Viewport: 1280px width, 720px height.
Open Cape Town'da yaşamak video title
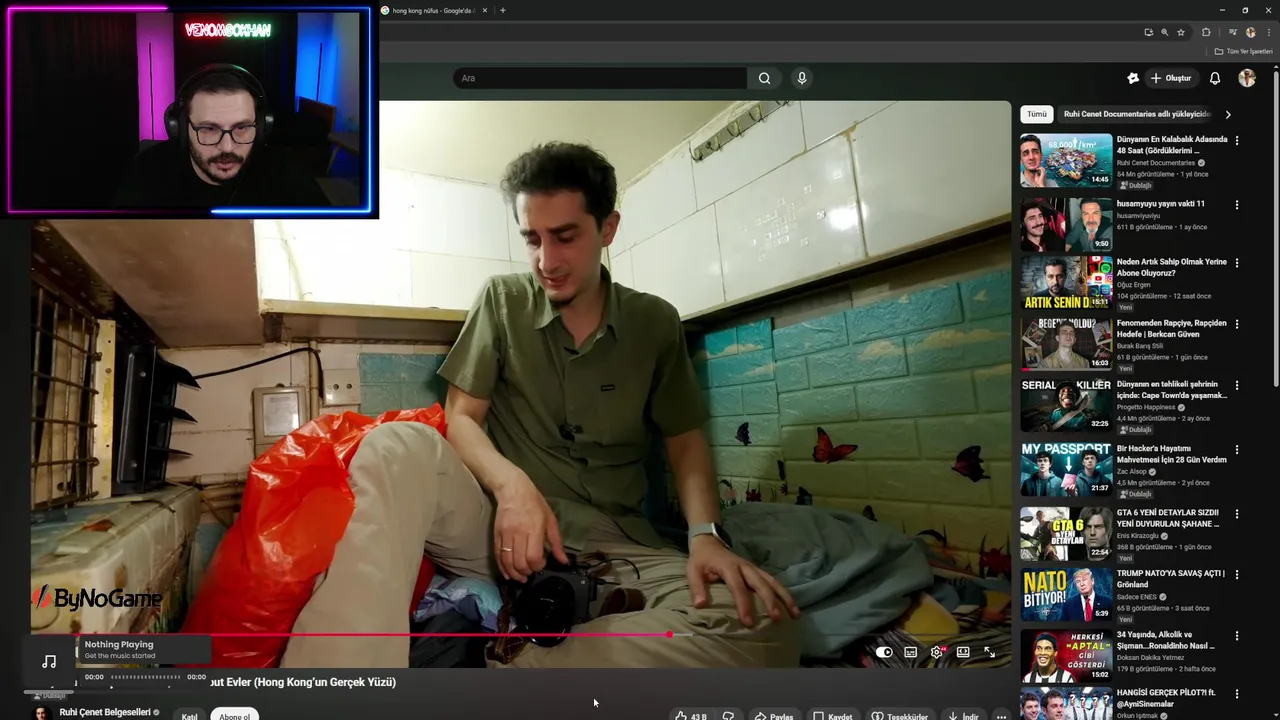click(1171, 389)
